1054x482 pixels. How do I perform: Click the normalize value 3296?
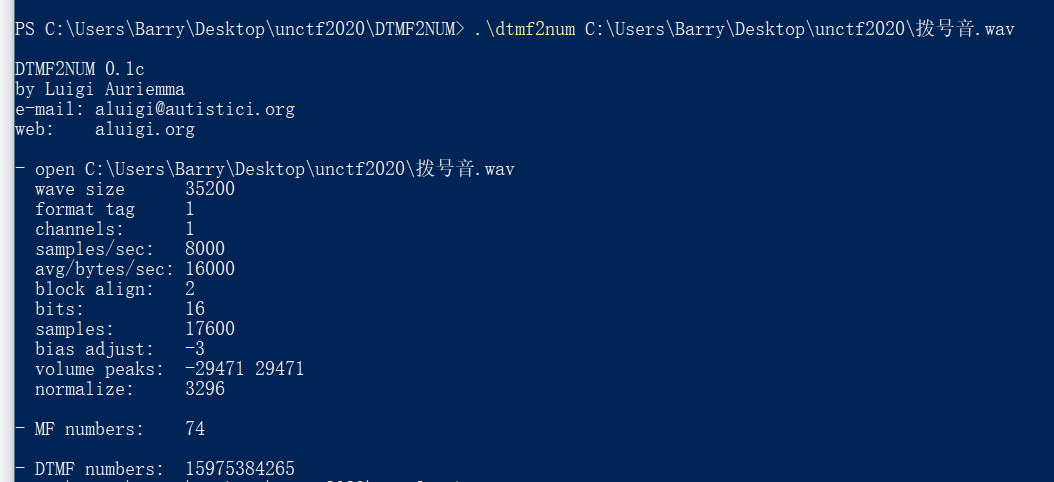pyautogui.click(x=205, y=389)
